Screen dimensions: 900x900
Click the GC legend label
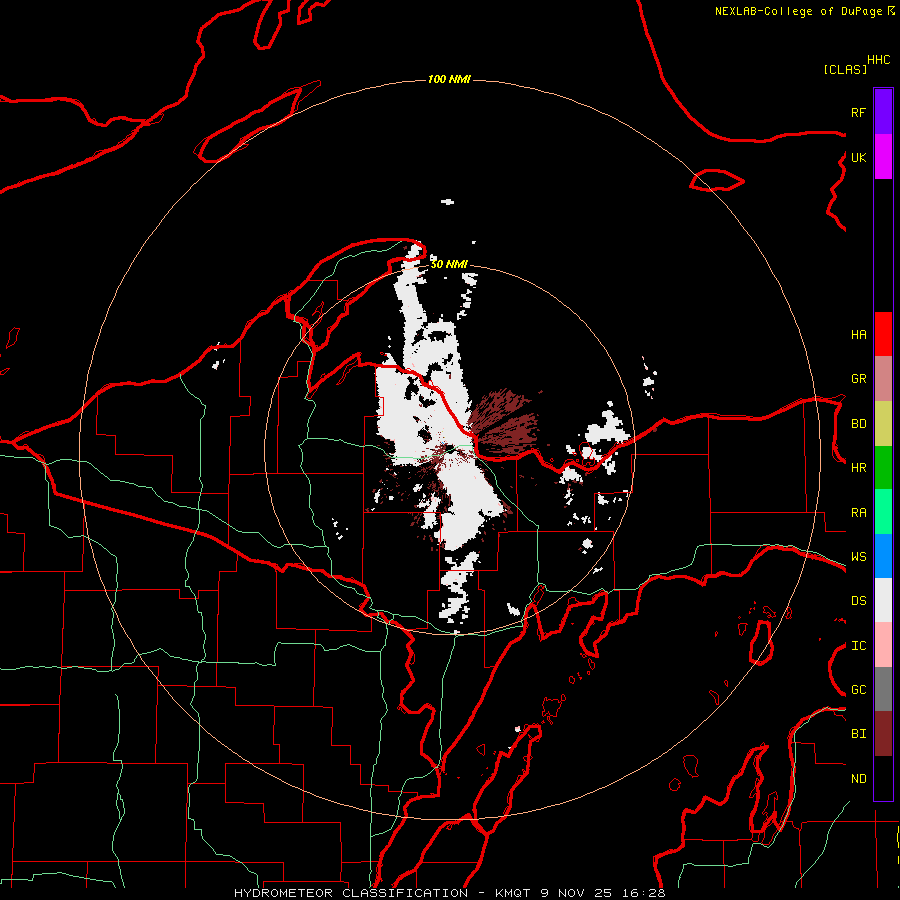(x=859, y=690)
